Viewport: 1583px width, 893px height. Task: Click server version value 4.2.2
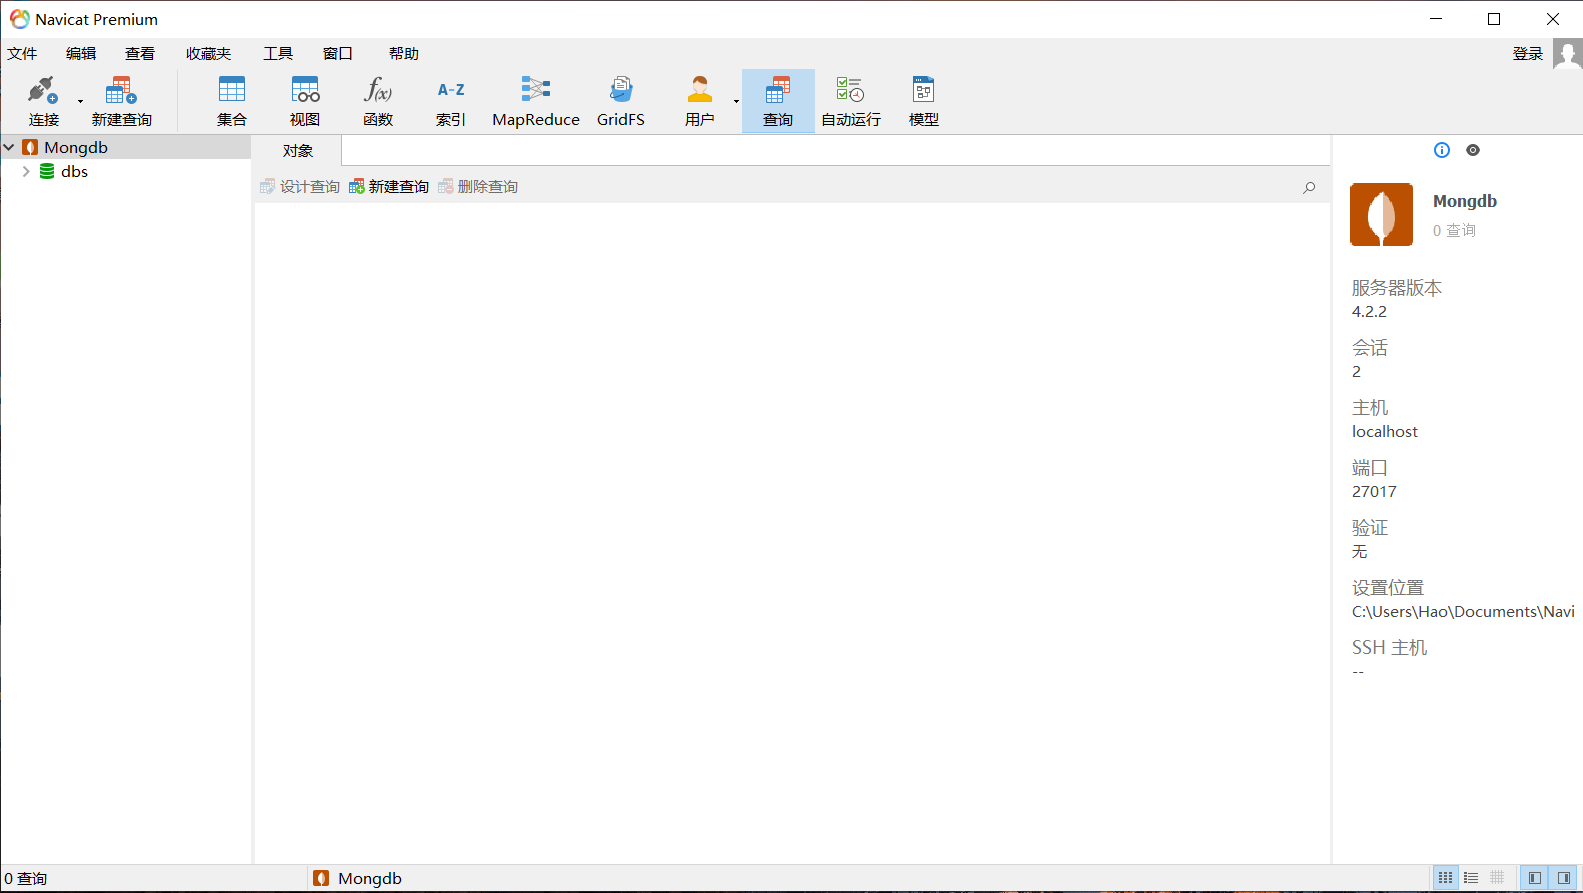(1369, 312)
